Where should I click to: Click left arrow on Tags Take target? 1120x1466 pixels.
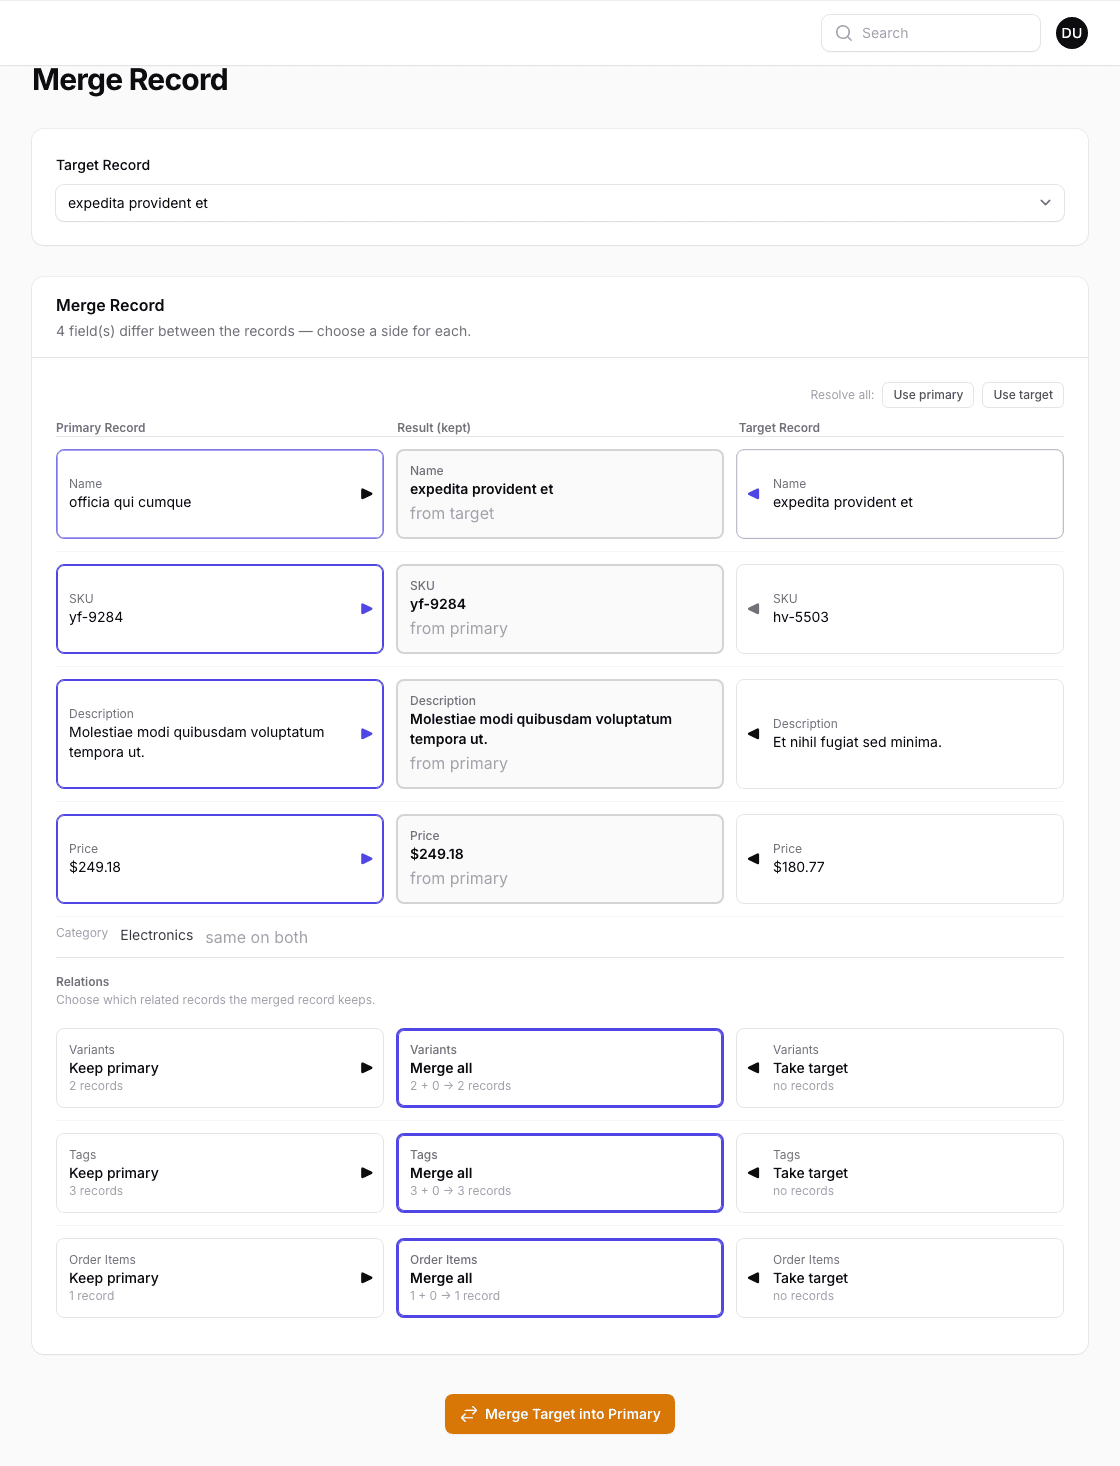[x=753, y=1173]
